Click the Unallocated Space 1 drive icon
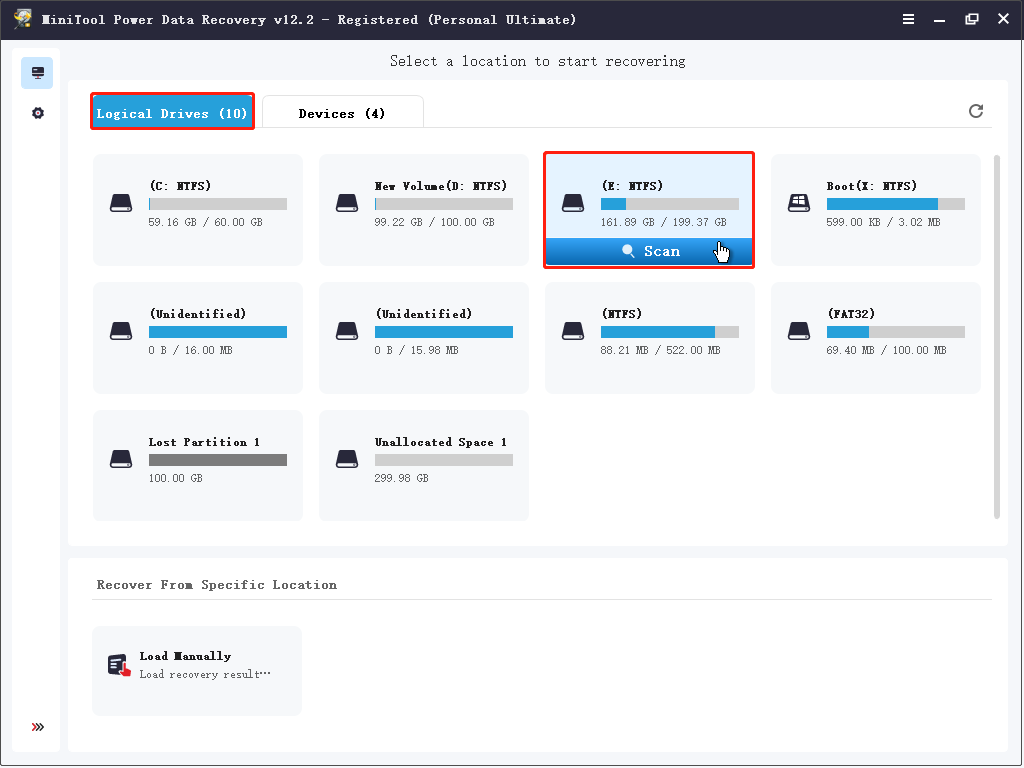The image size is (1024, 768). pyautogui.click(x=347, y=459)
